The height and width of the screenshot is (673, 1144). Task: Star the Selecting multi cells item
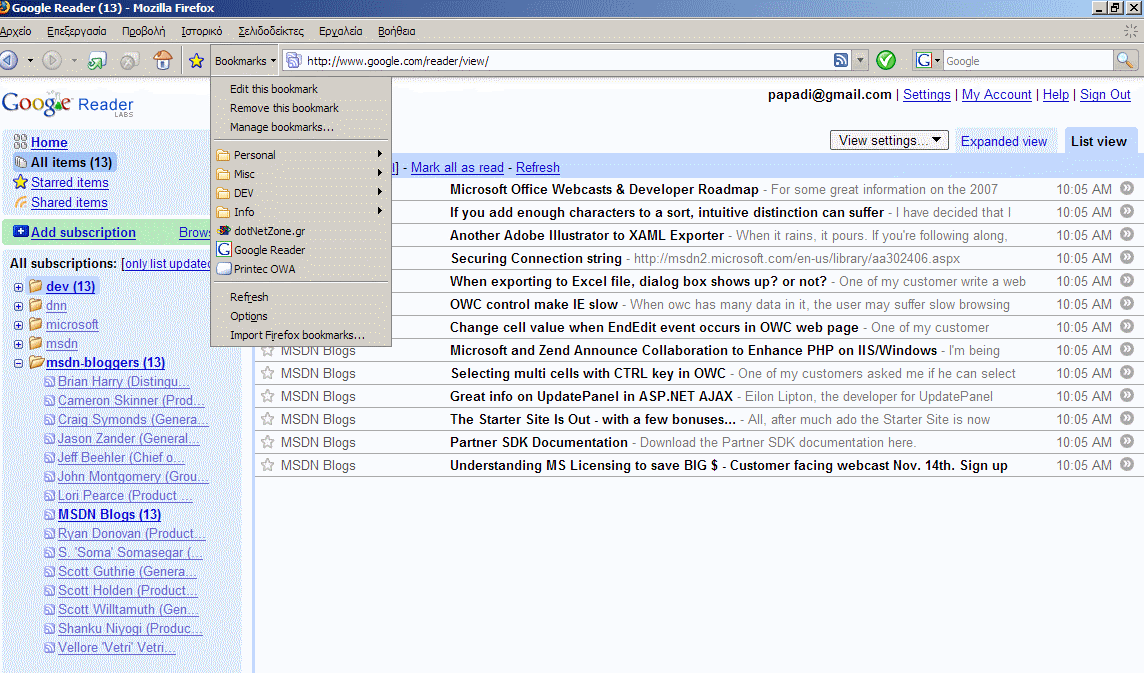point(268,373)
